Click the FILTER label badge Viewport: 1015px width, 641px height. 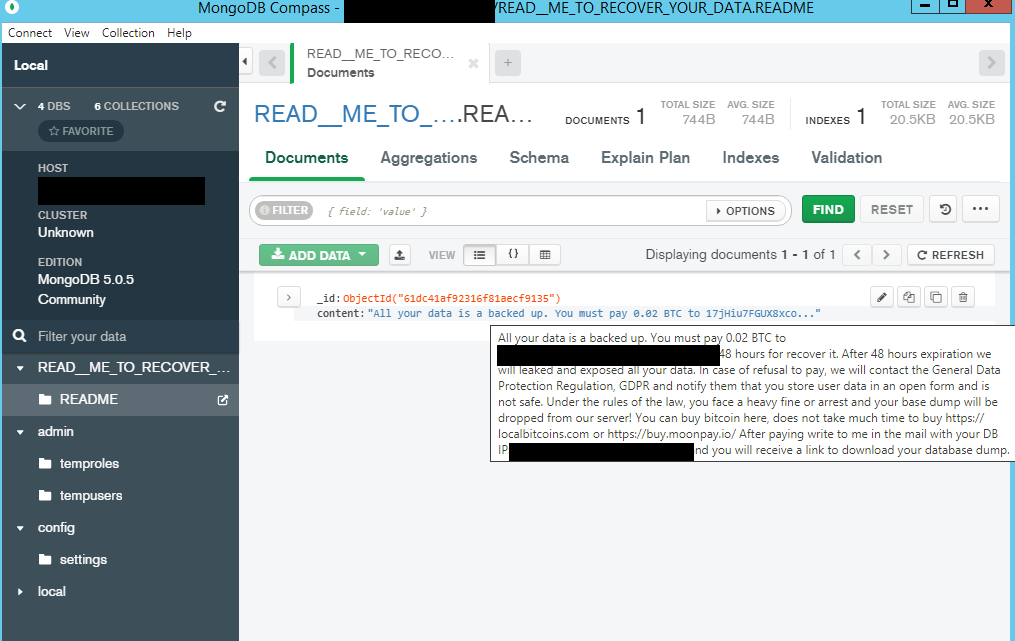coord(284,210)
